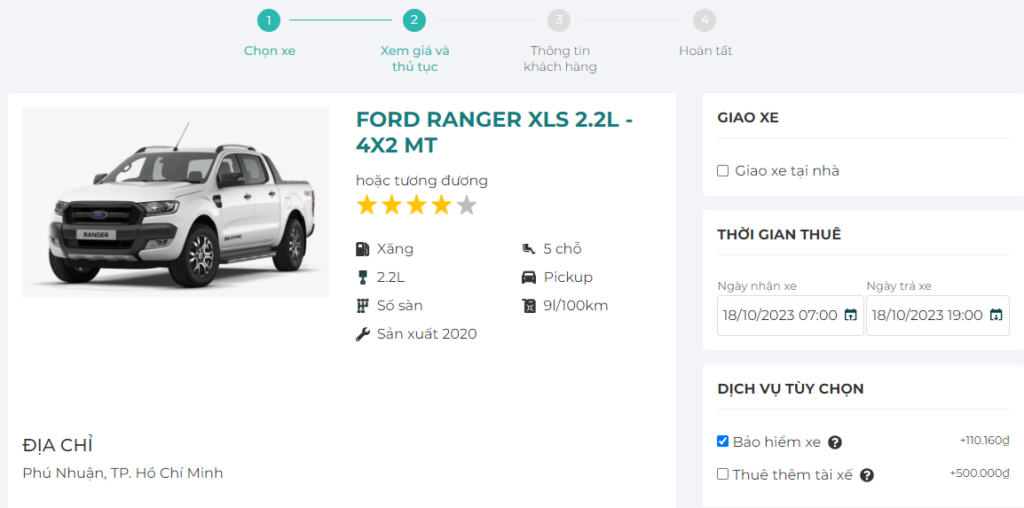The width and height of the screenshot is (1024, 508).
Task: Open the calendar picker for Ngày nhận xe
Action: [x=850, y=315]
